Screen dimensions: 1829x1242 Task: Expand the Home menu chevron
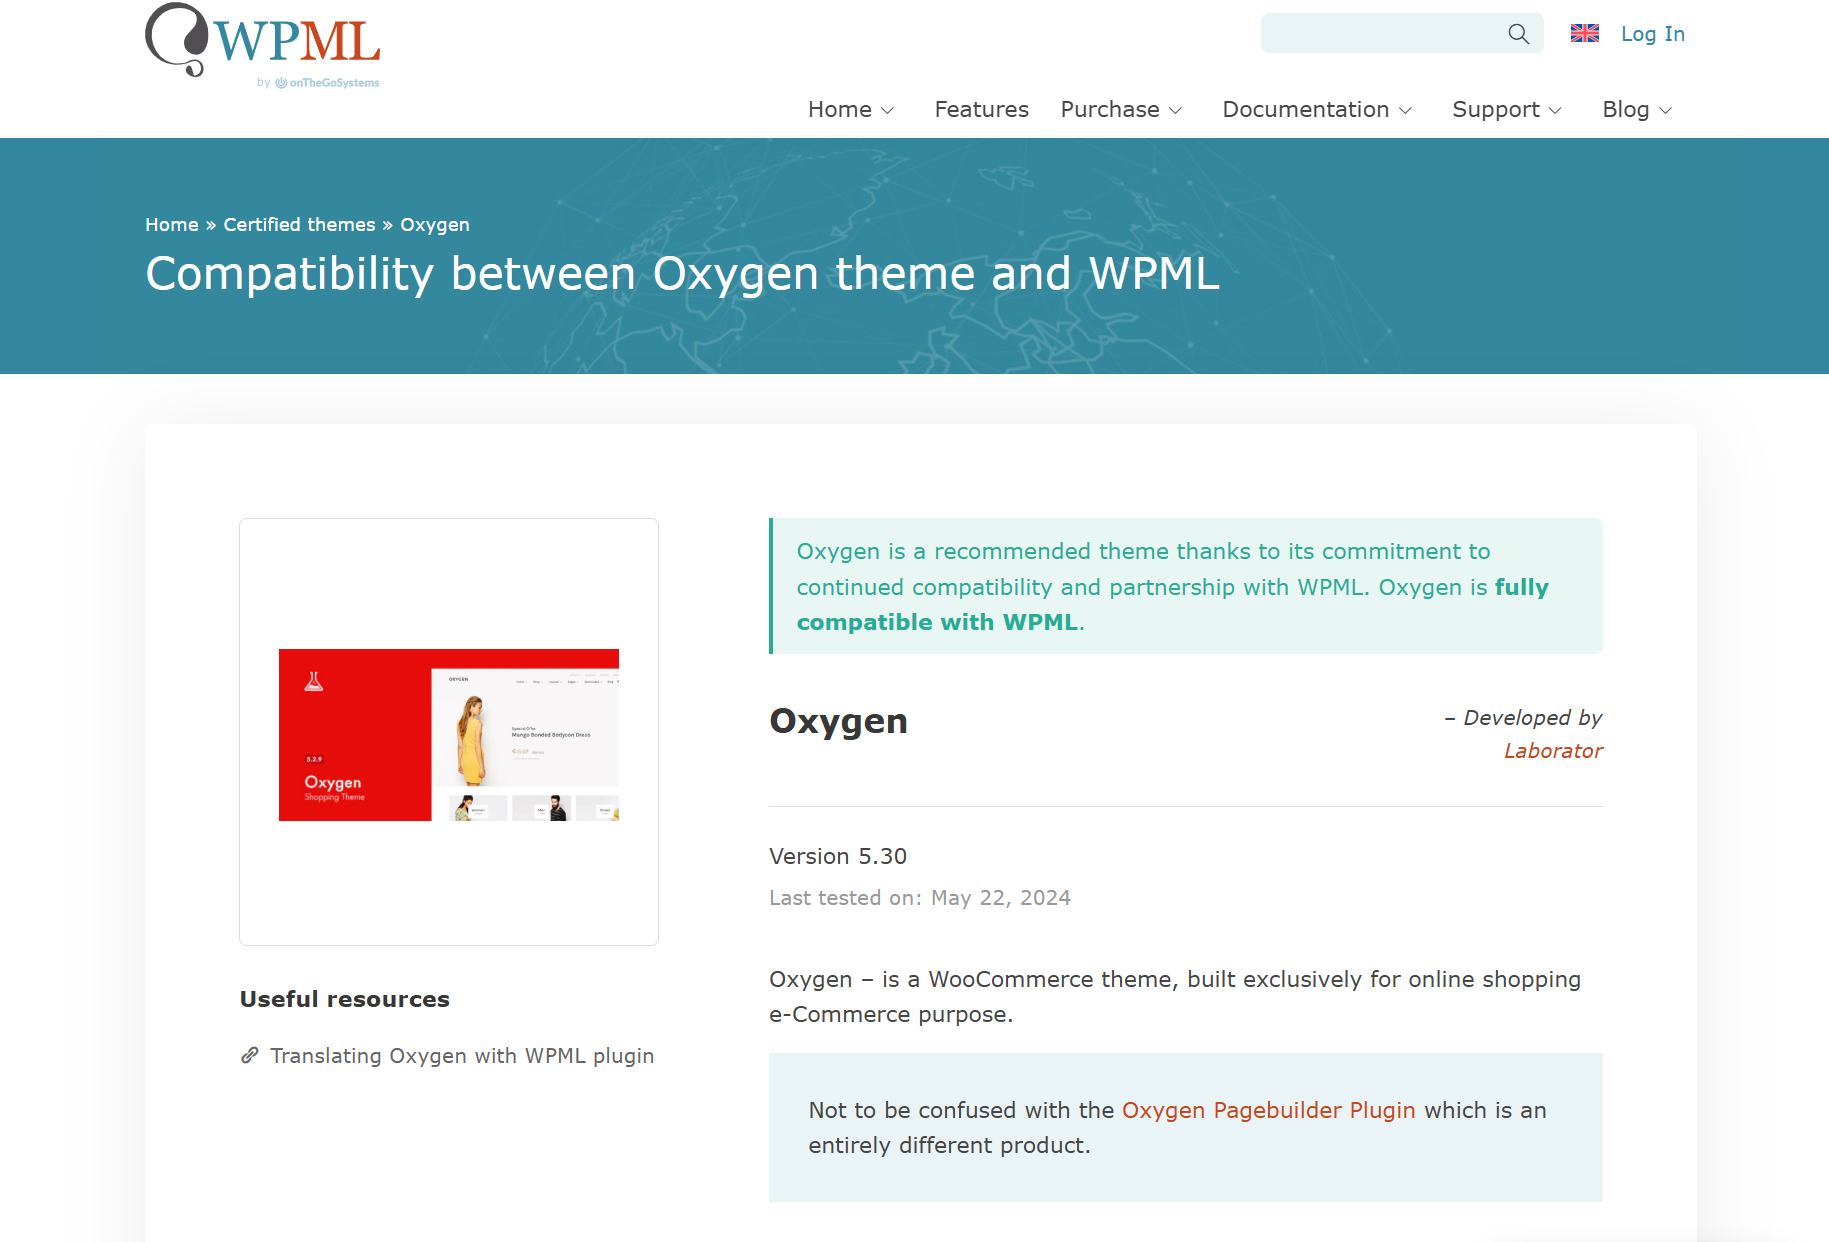887,111
